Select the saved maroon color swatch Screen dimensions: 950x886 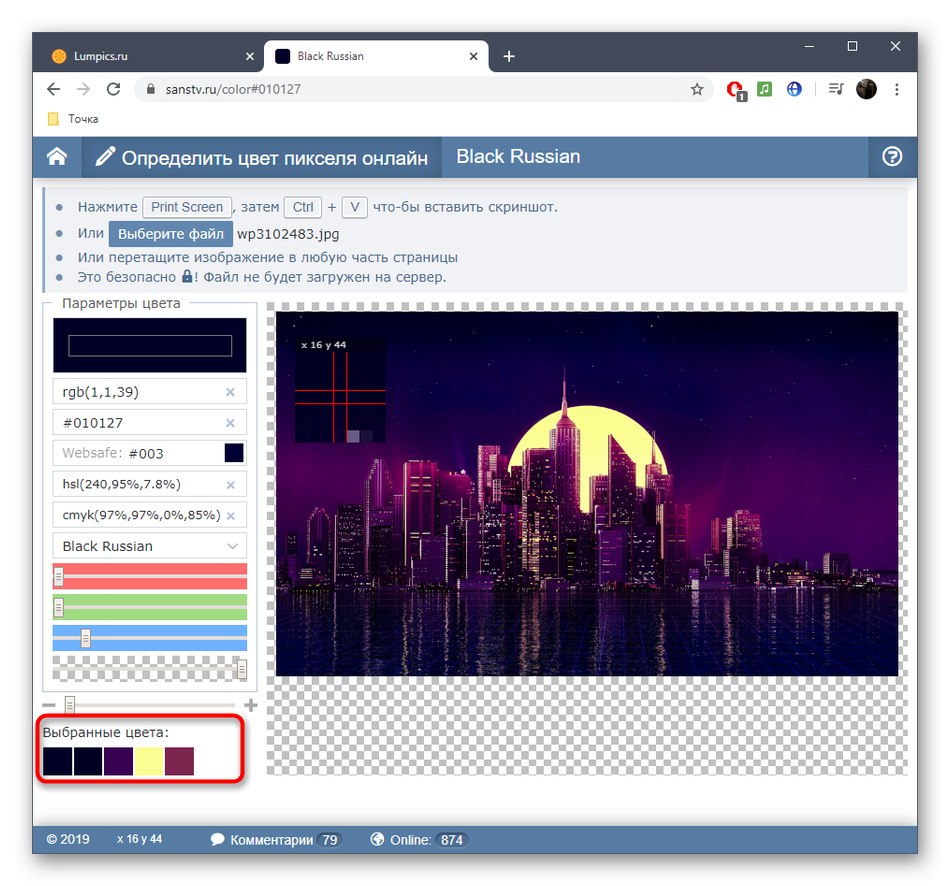179,761
